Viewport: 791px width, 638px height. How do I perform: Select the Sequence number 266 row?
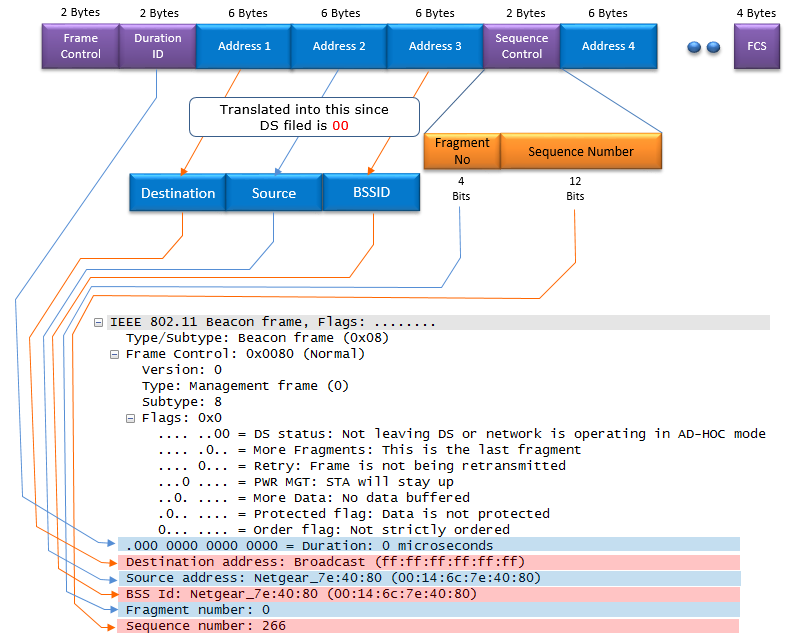pyautogui.click(x=429, y=626)
